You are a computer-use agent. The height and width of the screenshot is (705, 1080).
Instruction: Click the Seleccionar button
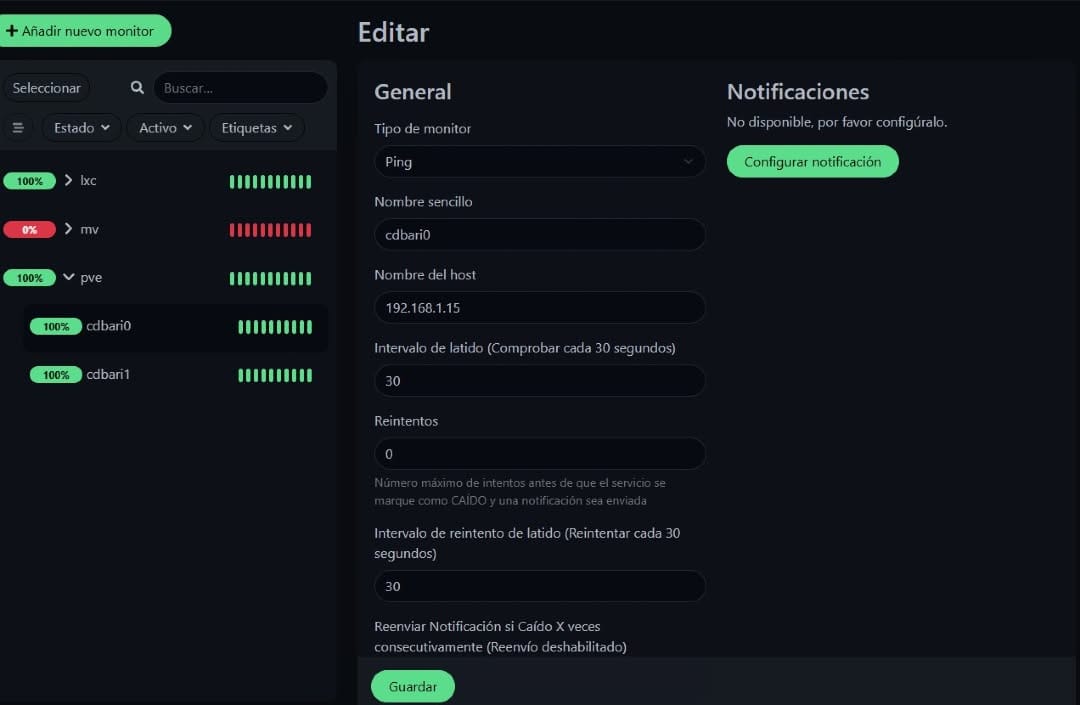click(46, 88)
